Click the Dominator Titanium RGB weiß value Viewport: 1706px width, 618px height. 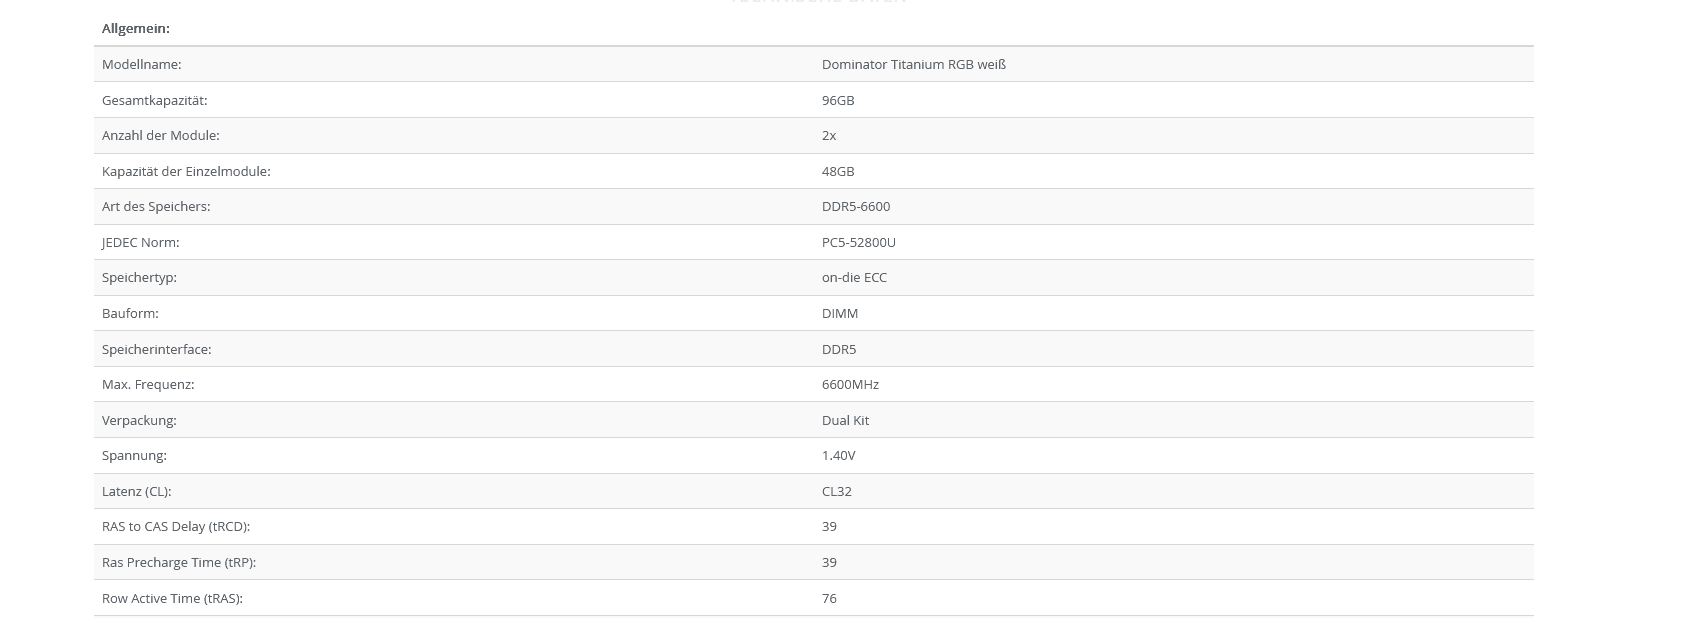pos(913,64)
